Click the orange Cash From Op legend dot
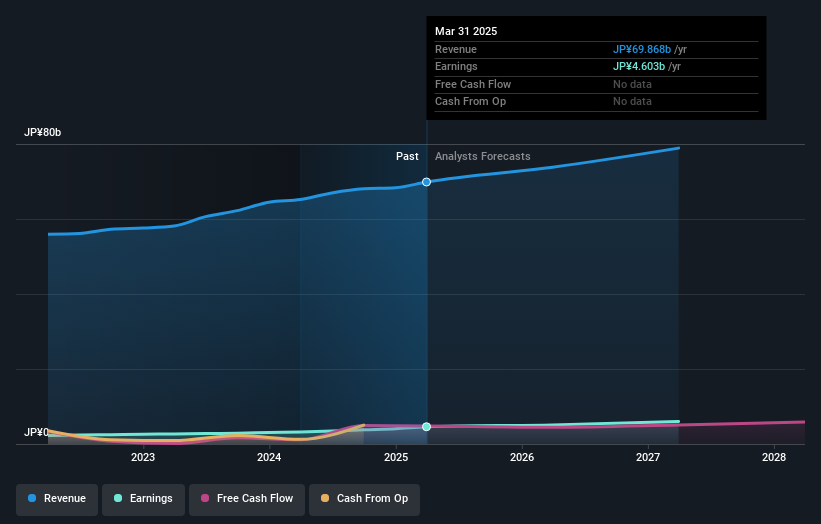The width and height of the screenshot is (821, 524). 325,498
